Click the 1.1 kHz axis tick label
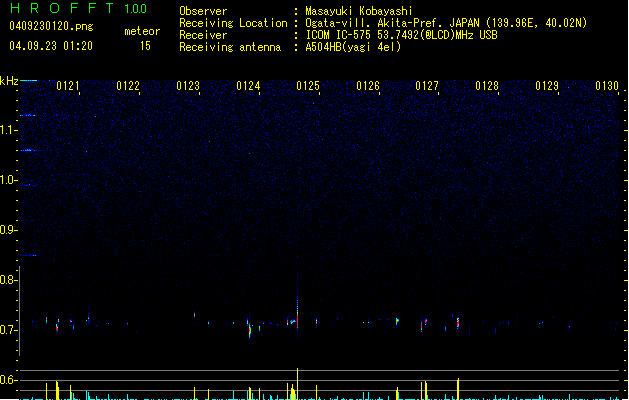The height and width of the screenshot is (400, 629). click(8, 130)
